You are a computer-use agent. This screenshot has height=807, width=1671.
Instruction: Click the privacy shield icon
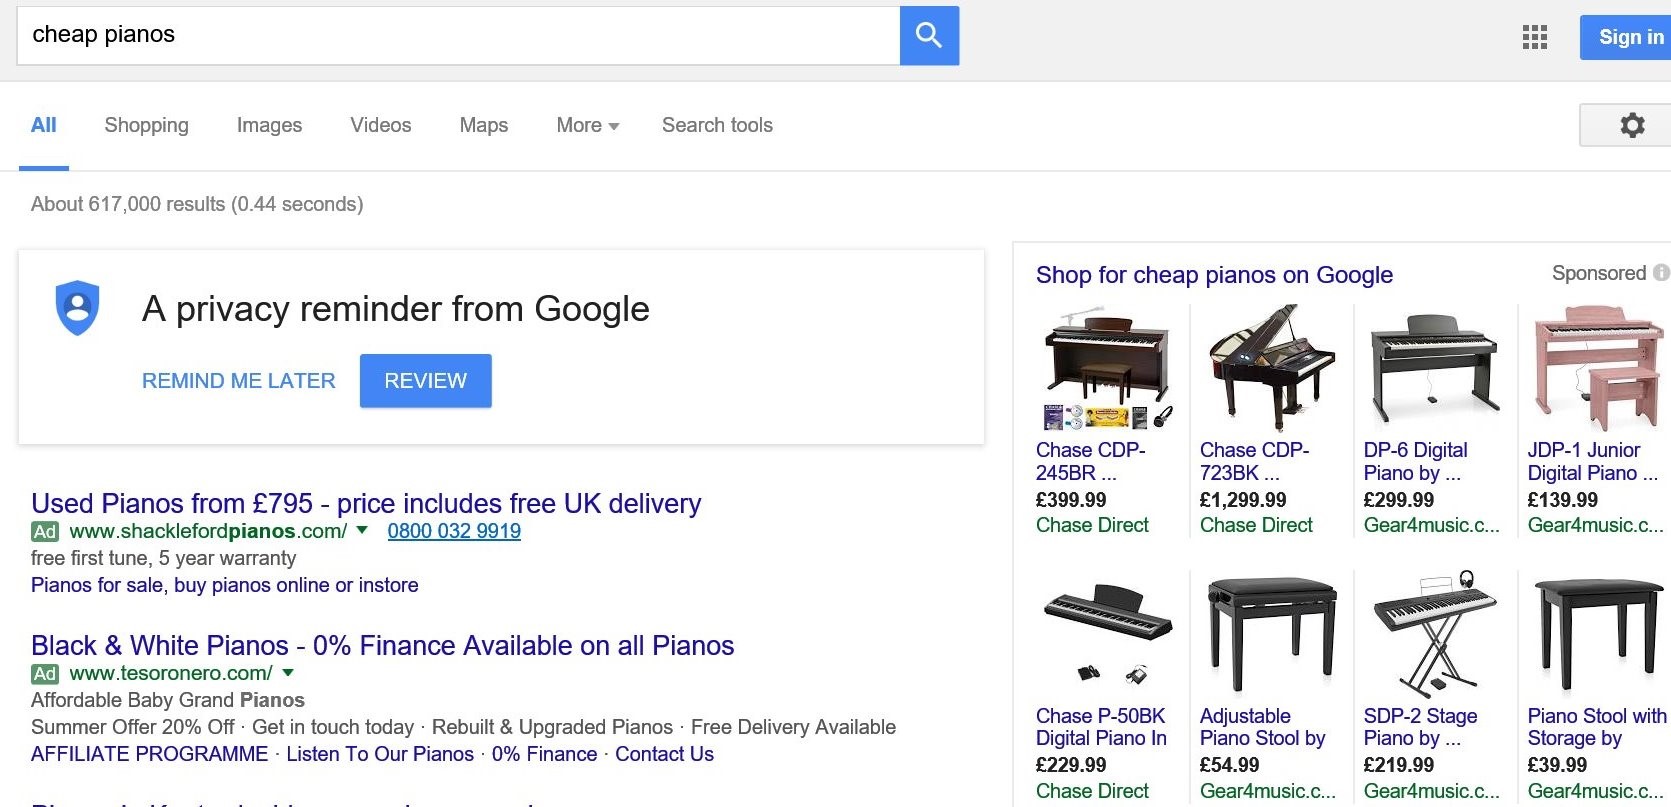[x=78, y=308]
